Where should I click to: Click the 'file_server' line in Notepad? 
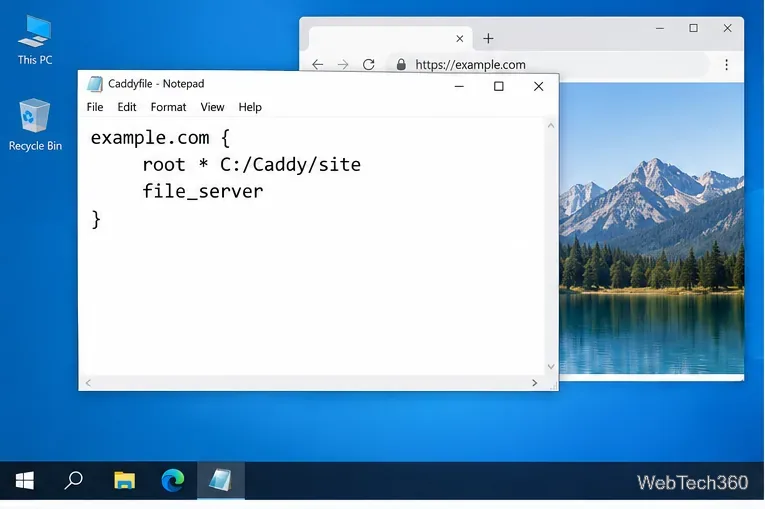202,191
